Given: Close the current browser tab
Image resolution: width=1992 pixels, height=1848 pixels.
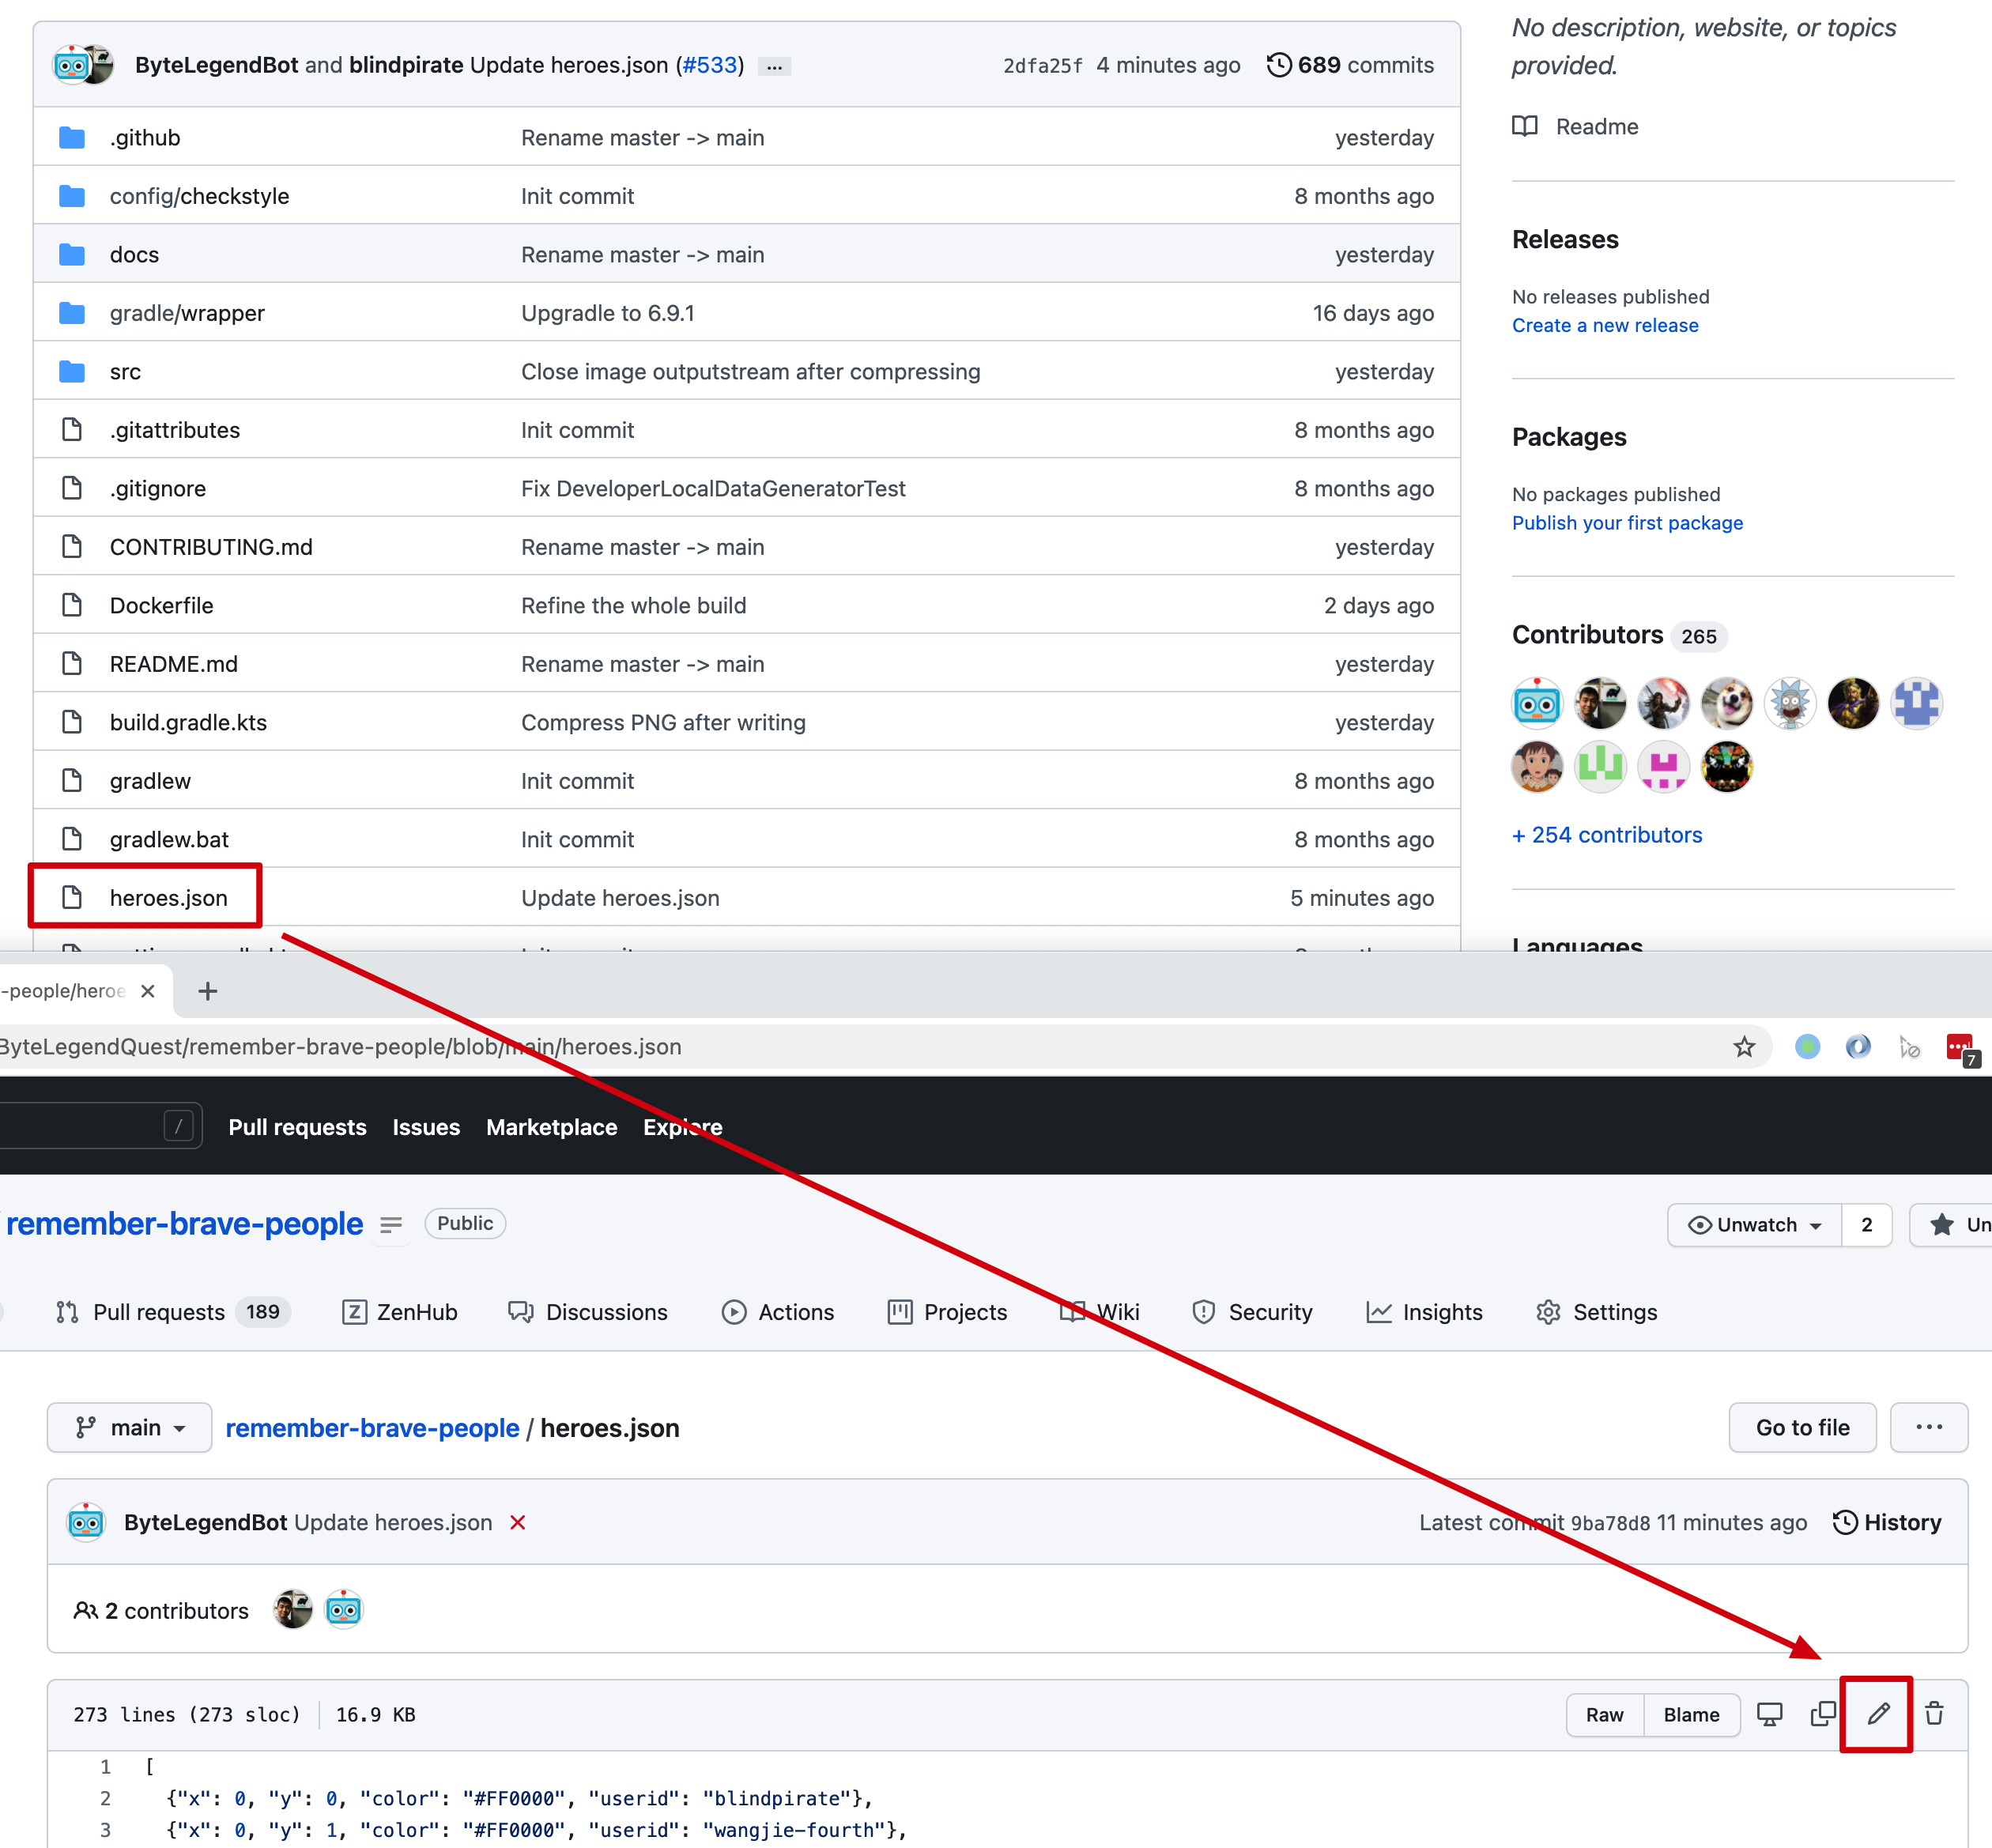Looking at the screenshot, I should 148,991.
